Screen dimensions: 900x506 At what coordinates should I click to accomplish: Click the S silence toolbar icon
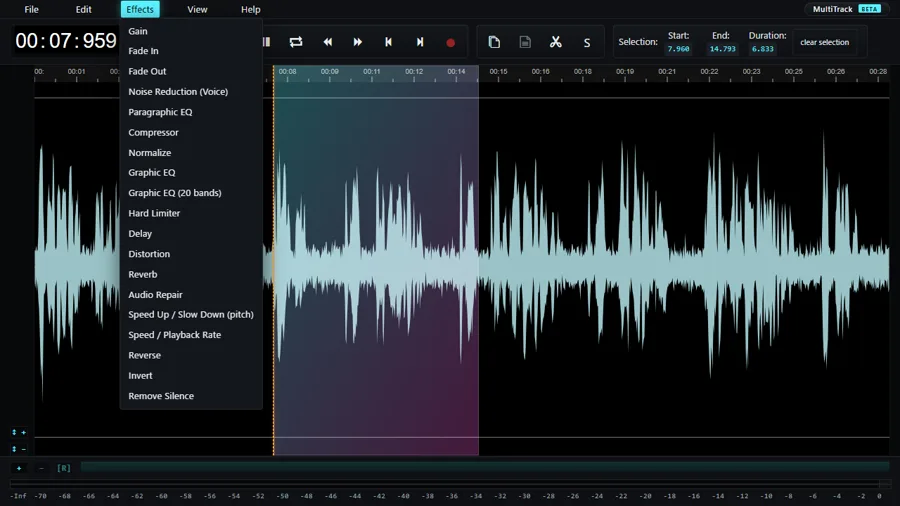point(587,42)
